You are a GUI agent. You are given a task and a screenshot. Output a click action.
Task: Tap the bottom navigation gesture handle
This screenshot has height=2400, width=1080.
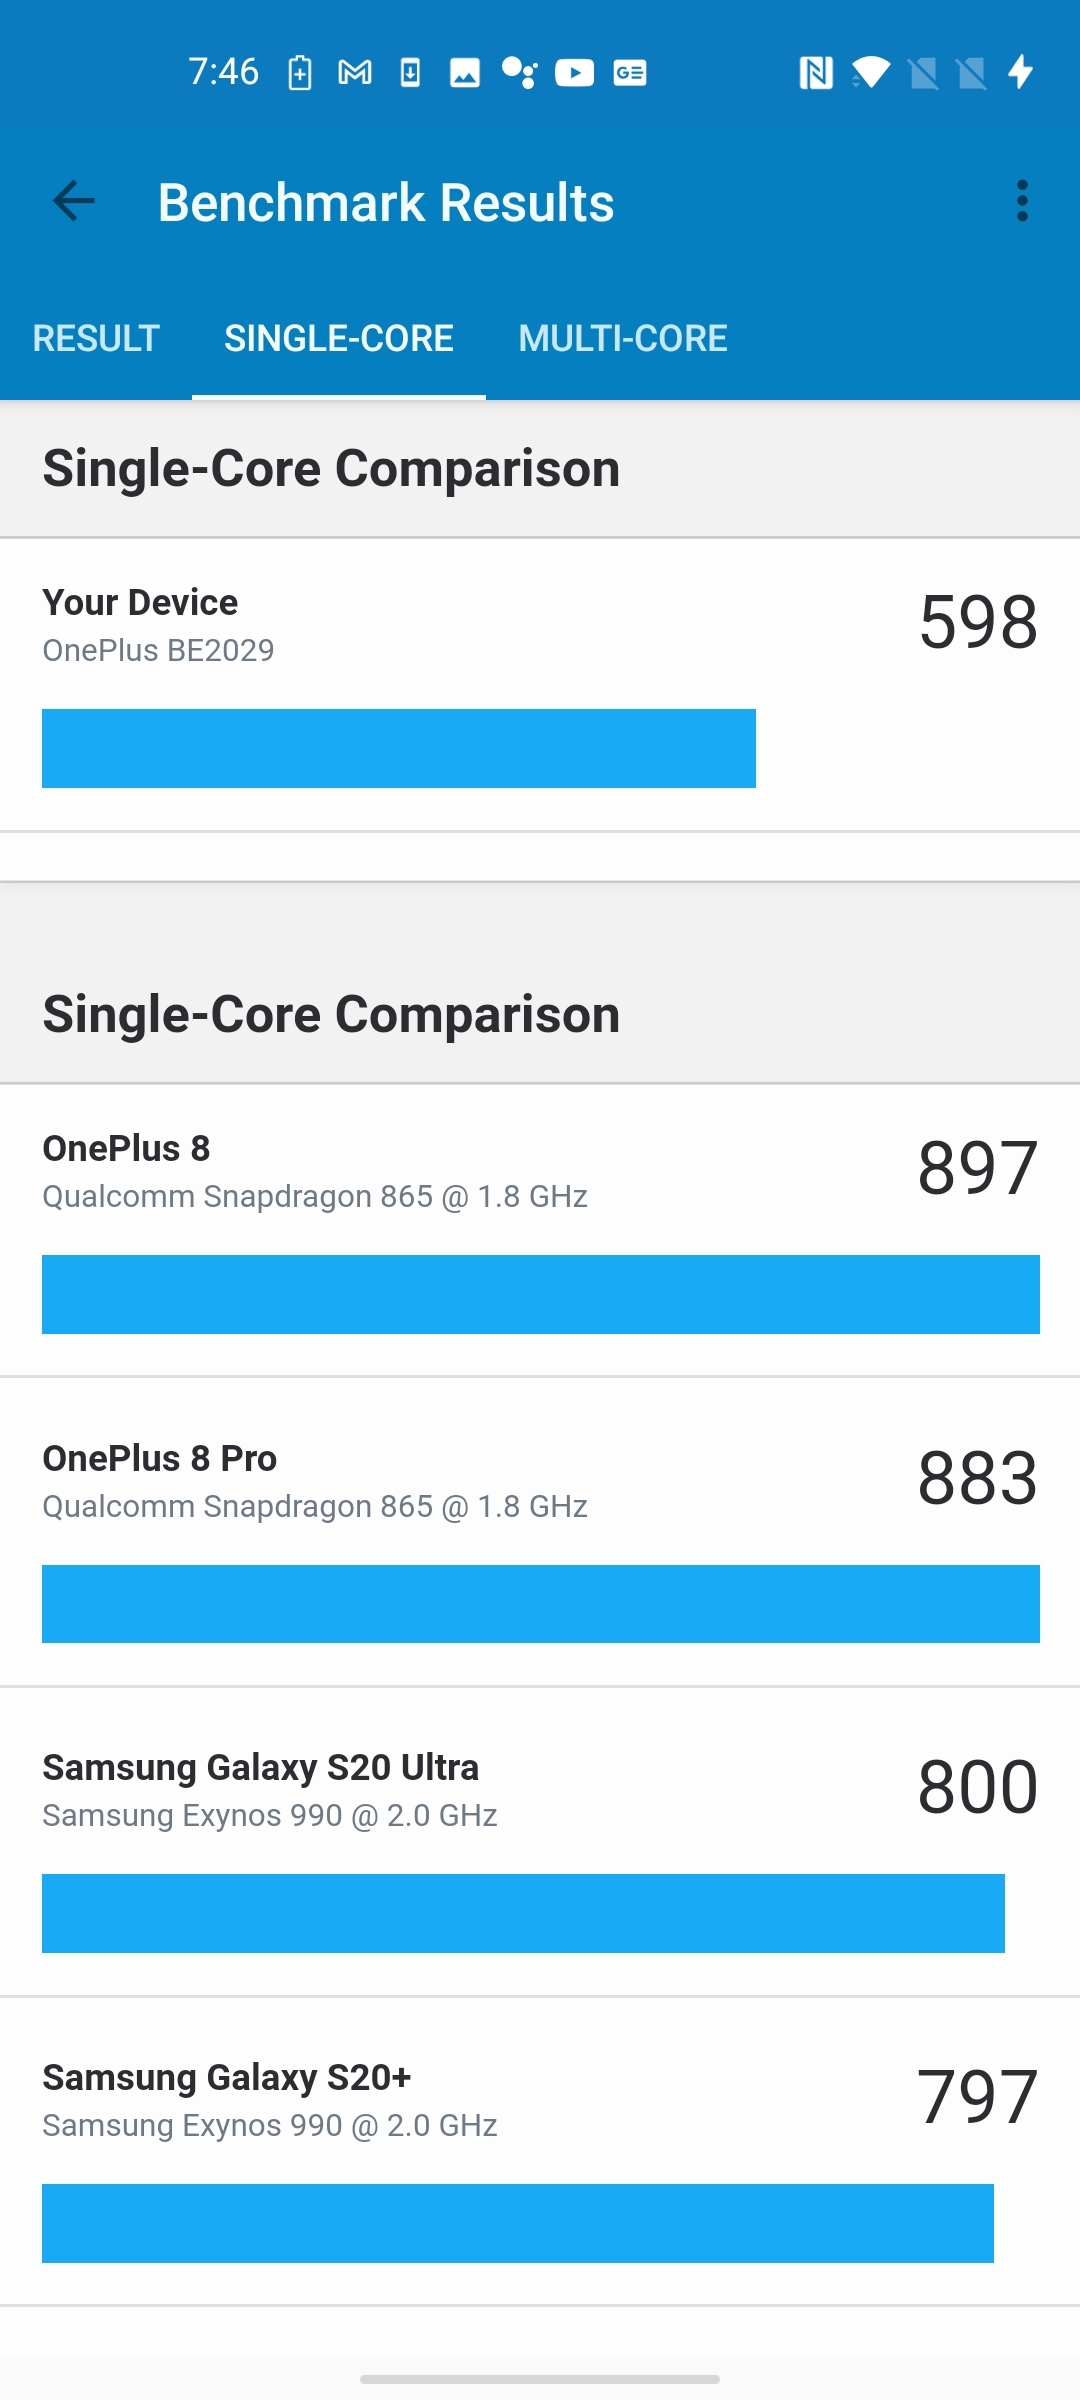[540, 2379]
